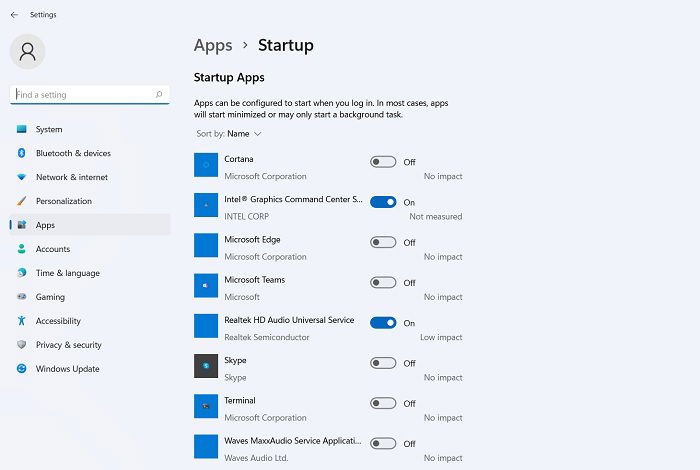Click the Terminal app icon
The width and height of the screenshot is (700, 470).
[x=206, y=406]
